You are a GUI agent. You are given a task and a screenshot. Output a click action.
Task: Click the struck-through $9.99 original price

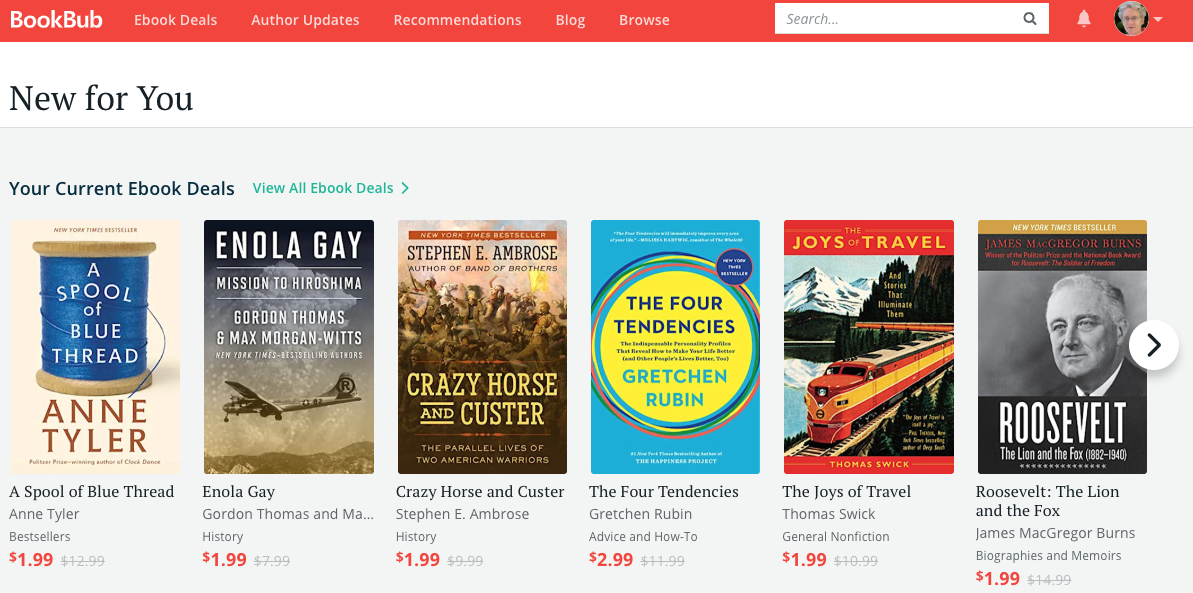tap(465, 561)
